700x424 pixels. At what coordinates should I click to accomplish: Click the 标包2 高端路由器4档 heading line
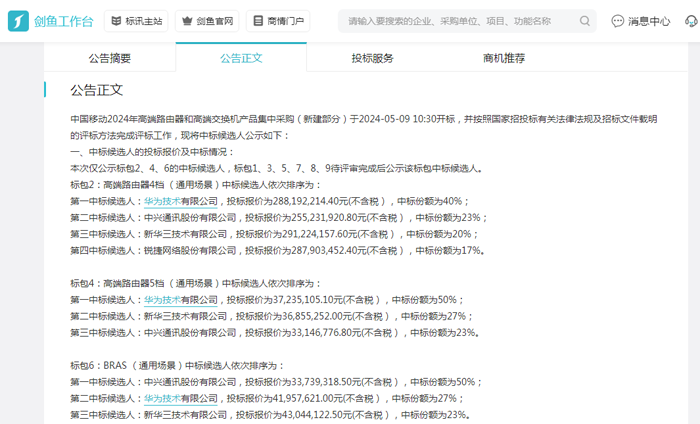[x=181, y=184]
